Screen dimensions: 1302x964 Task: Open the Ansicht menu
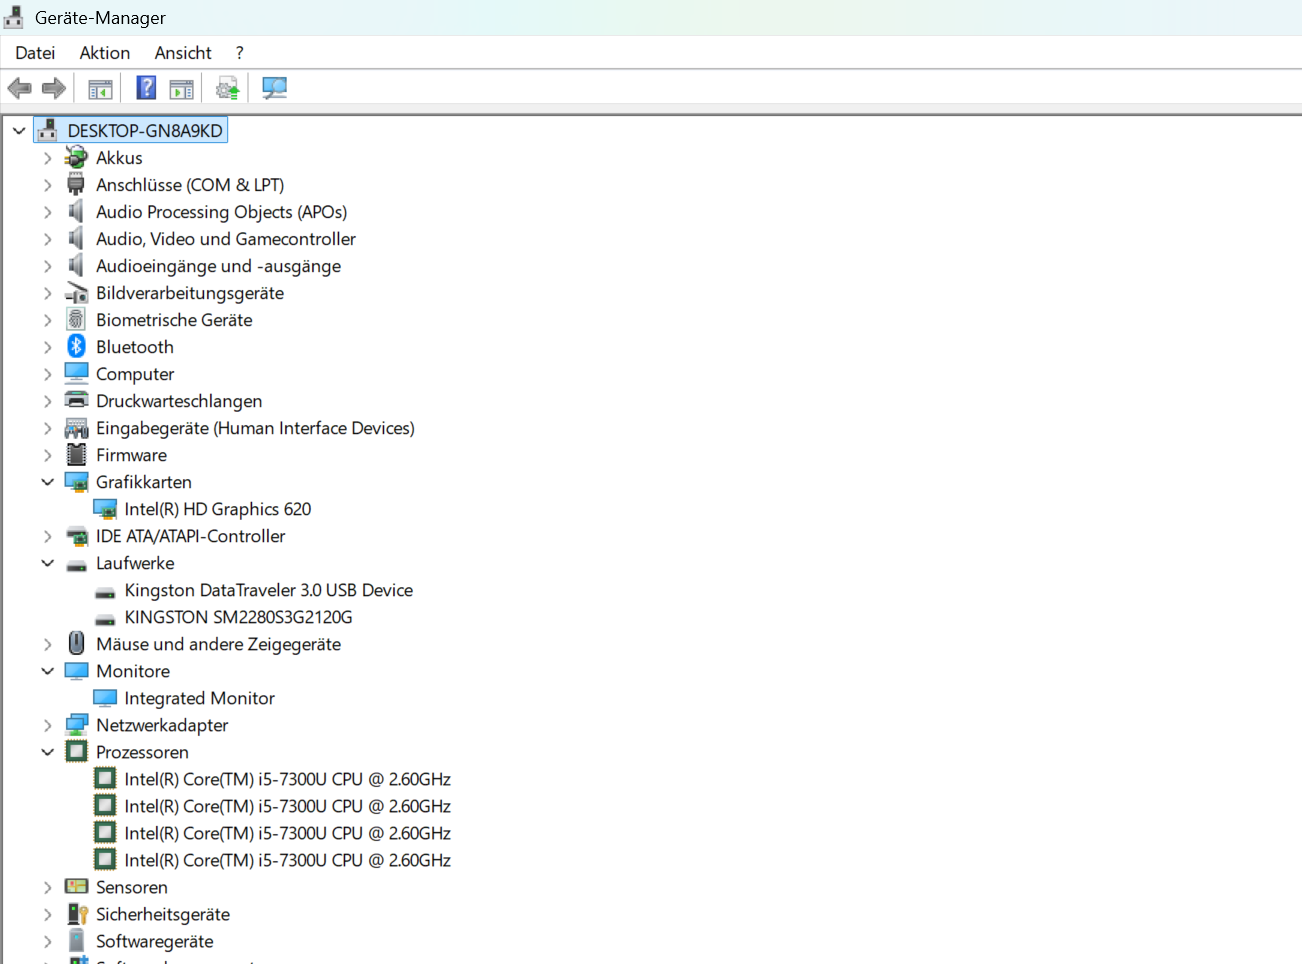click(183, 53)
